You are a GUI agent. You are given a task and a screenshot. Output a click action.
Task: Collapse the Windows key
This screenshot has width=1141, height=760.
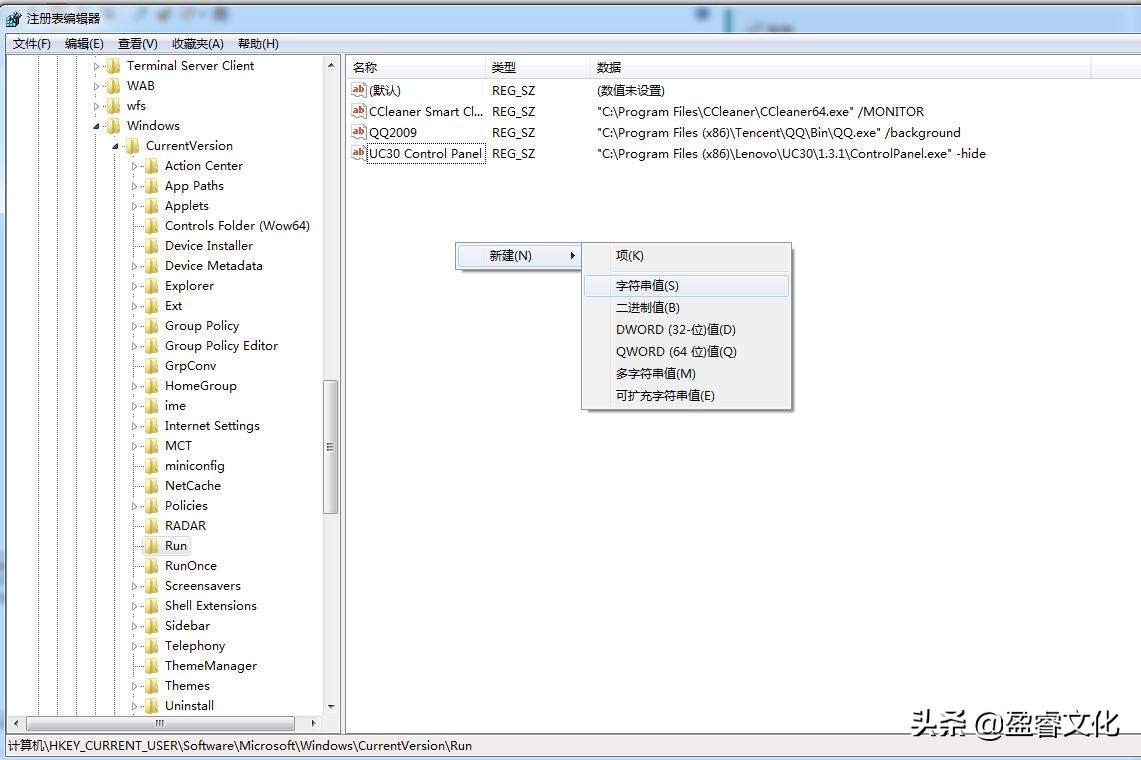coord(97,125)
